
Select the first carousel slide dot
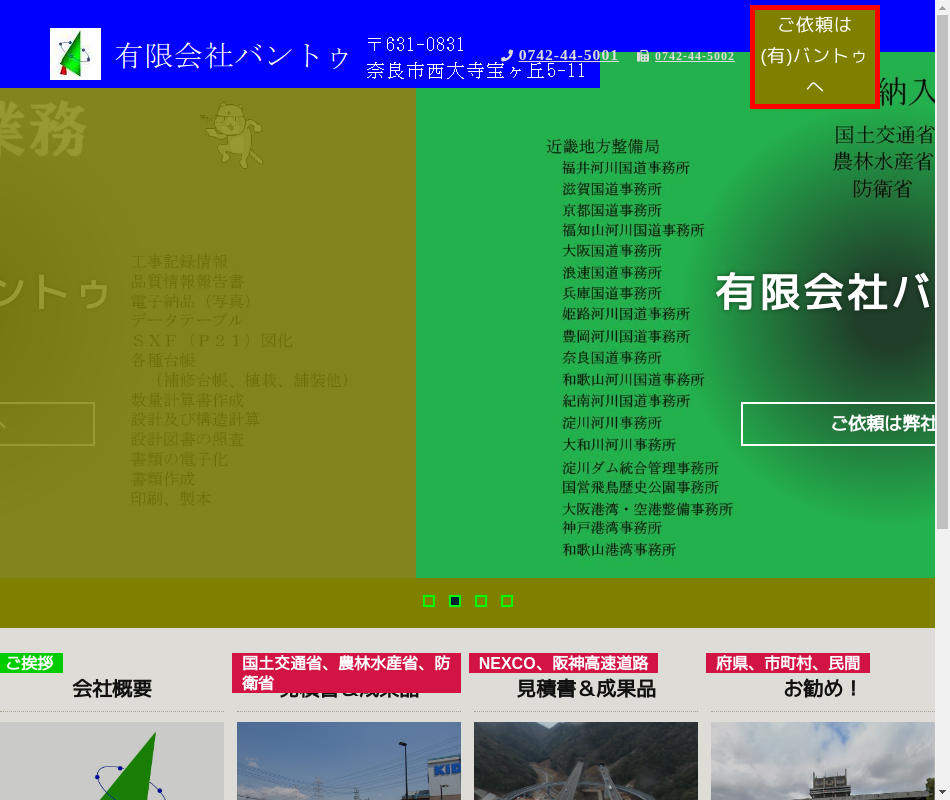429,601
